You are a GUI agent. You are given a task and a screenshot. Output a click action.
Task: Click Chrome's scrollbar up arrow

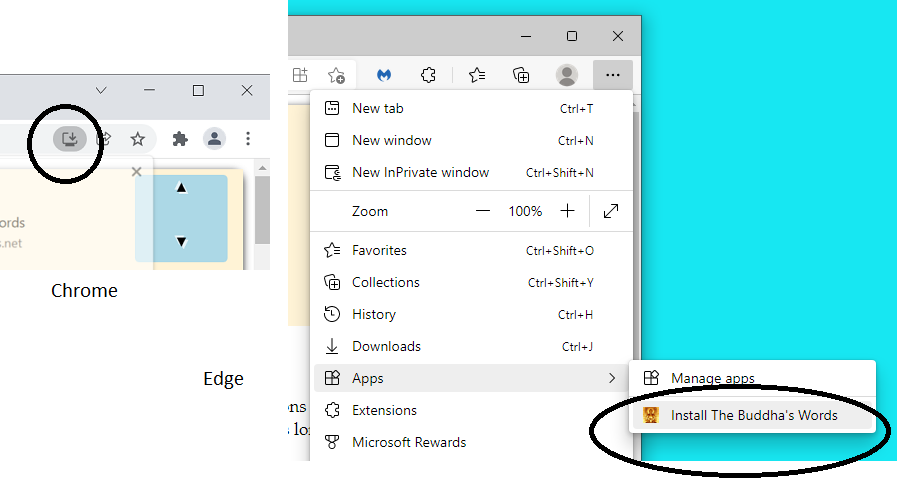point(262,168)
